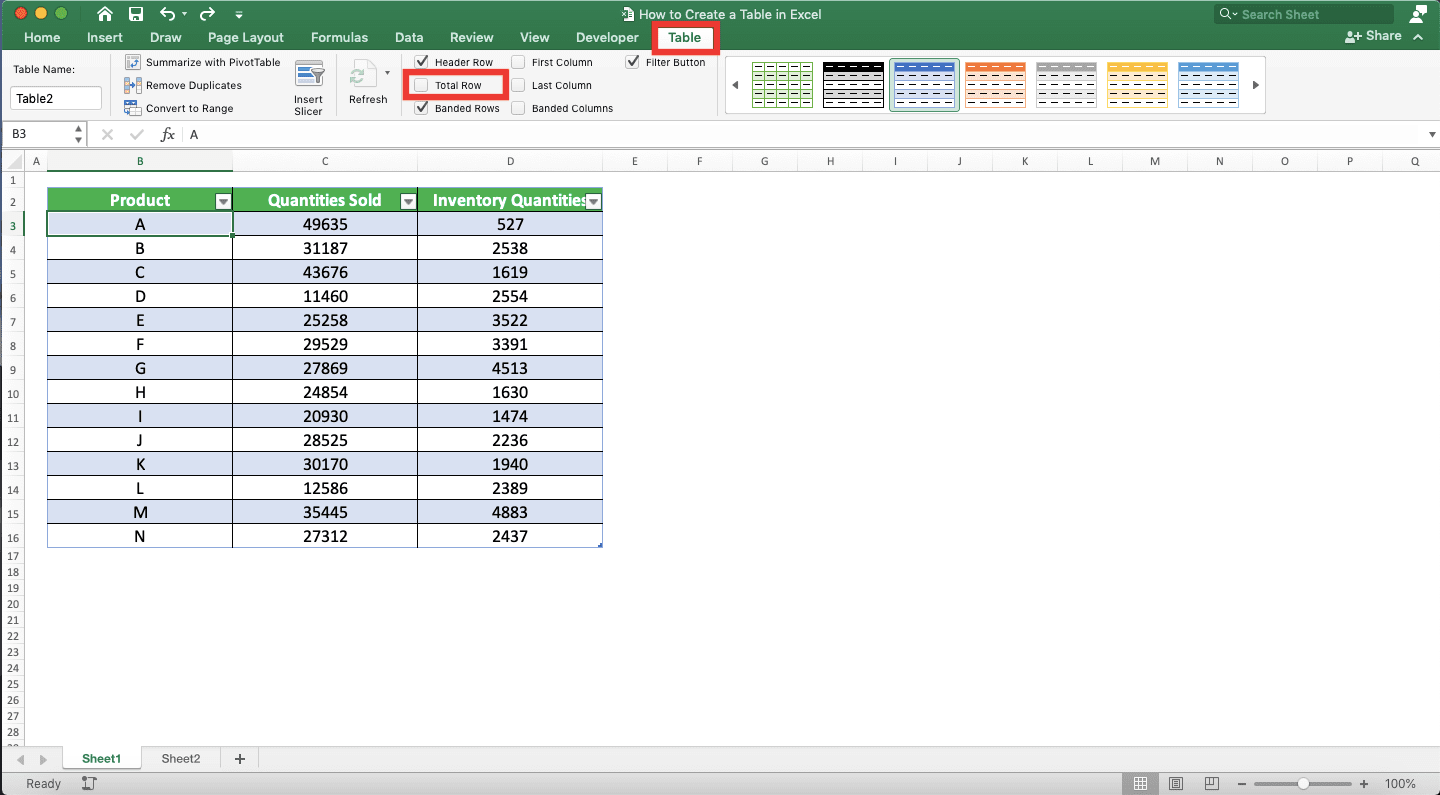The width and height of the screenshot is (1440, 795).
Task: Open the Name Box dropdown stepper
Action: [79, 134]
